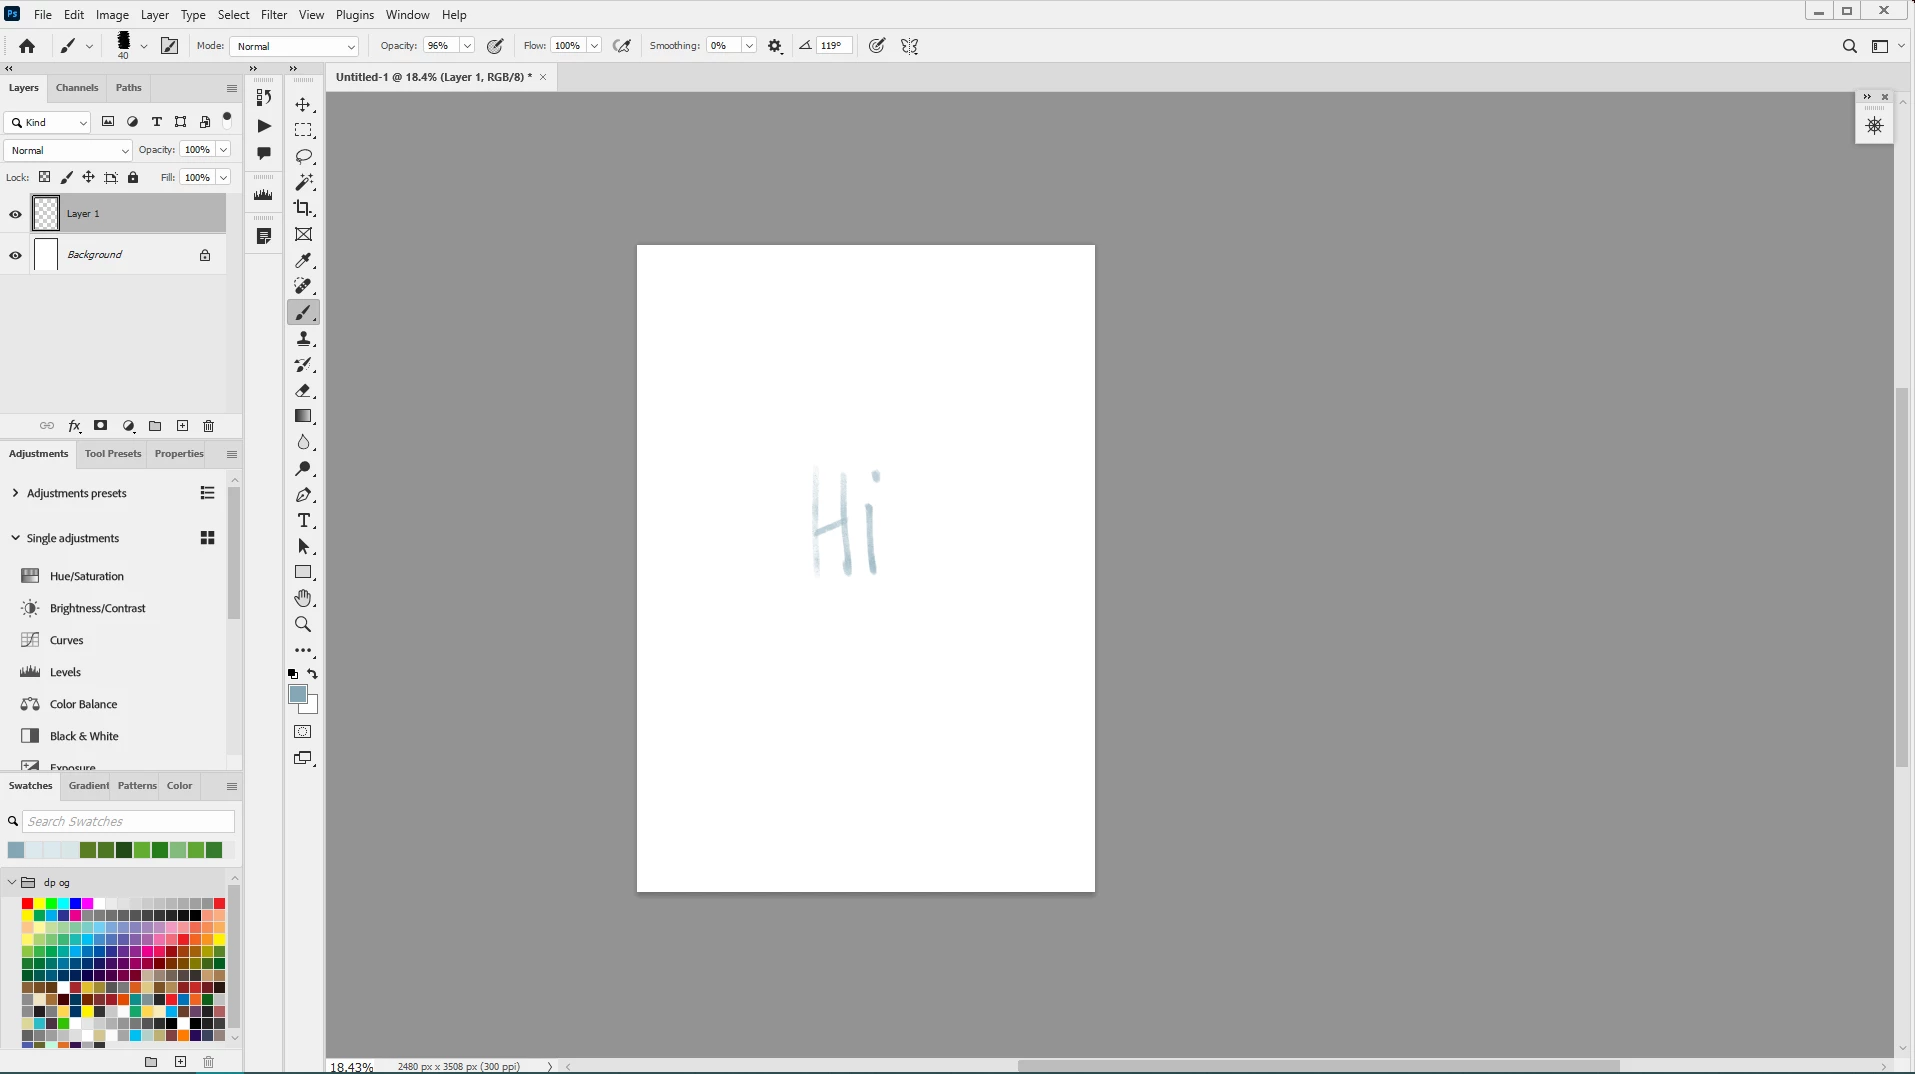Select the Layer 1 thumbnail

pyautogui.click(x=46, y=214)
